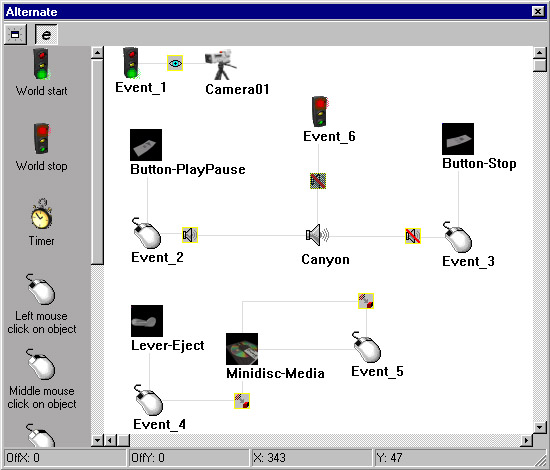The width and height of the screenshot is (550, 470).
Task: Select the World stop traffic light icon
Action: (42, 139)
